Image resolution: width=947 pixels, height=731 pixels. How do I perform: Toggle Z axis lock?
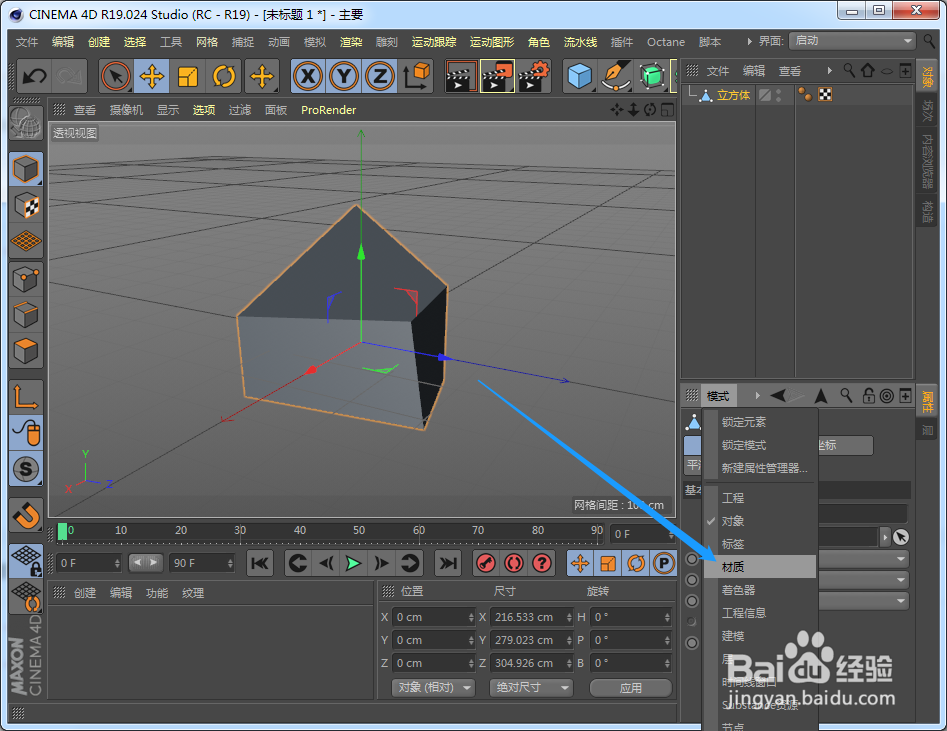click(x=380, y=76)
